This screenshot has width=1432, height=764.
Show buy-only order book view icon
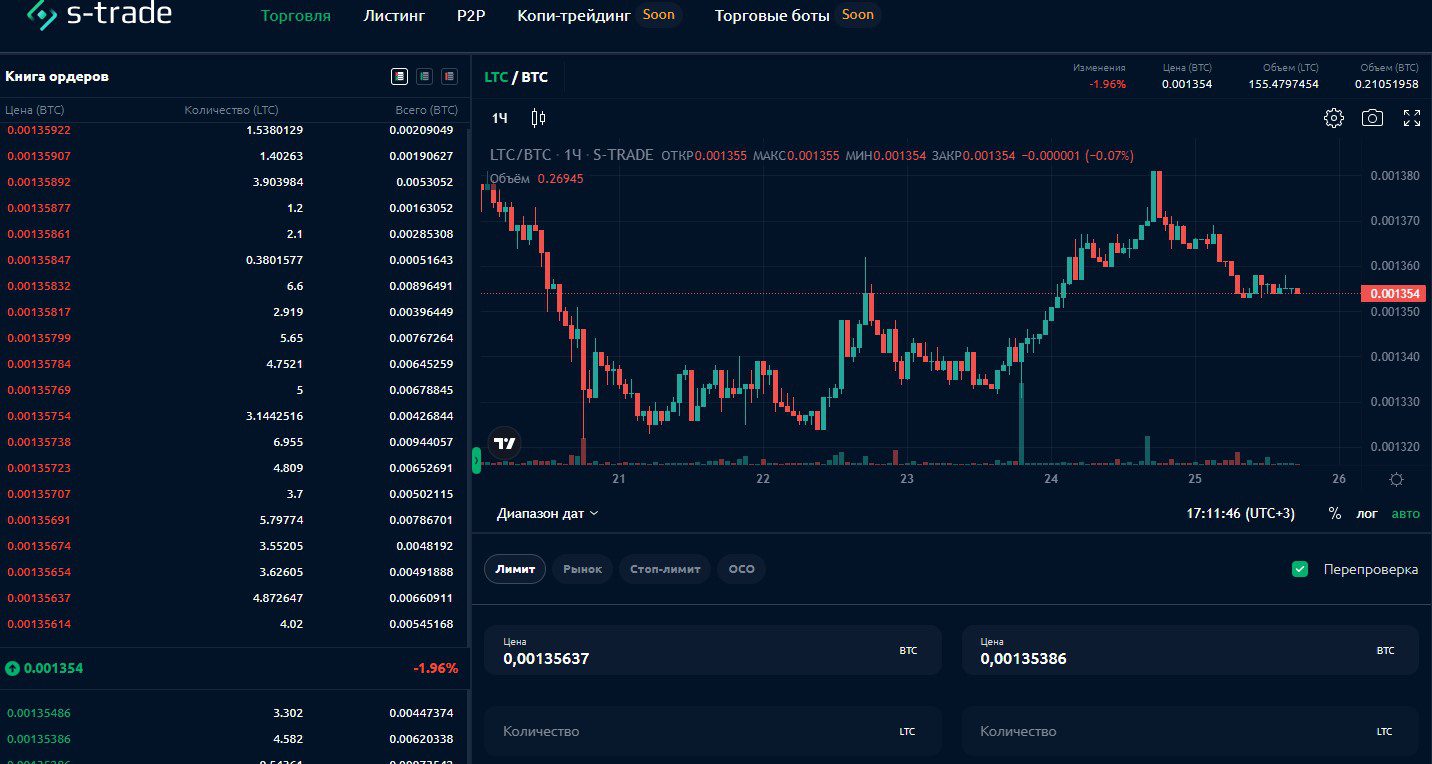coord(424,76)
